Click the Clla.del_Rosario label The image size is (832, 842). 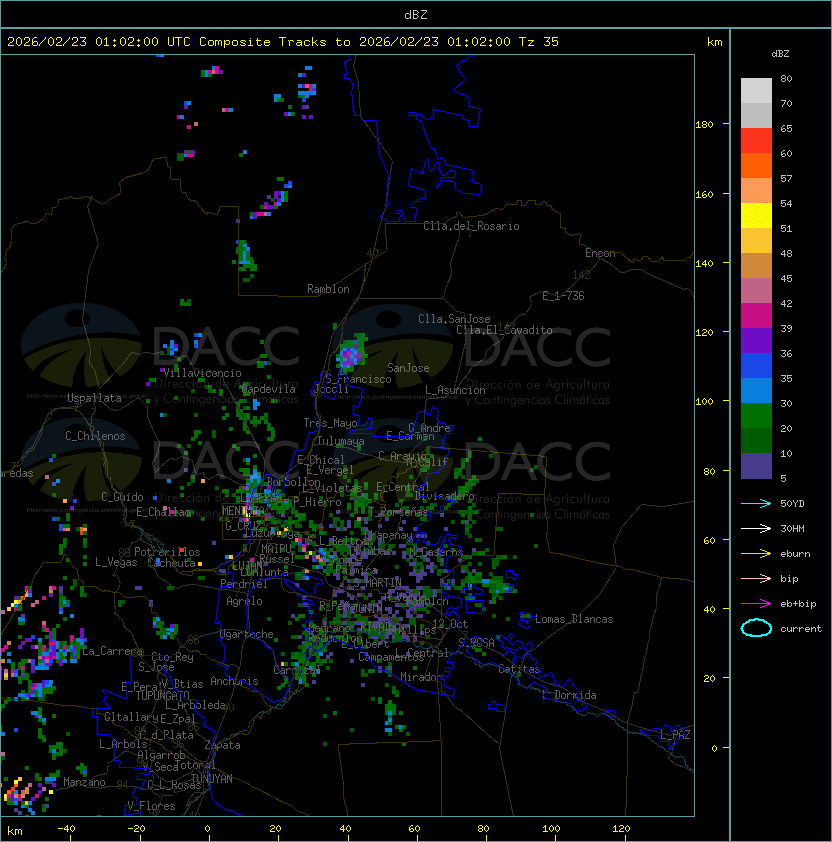(x=471, y=226)
